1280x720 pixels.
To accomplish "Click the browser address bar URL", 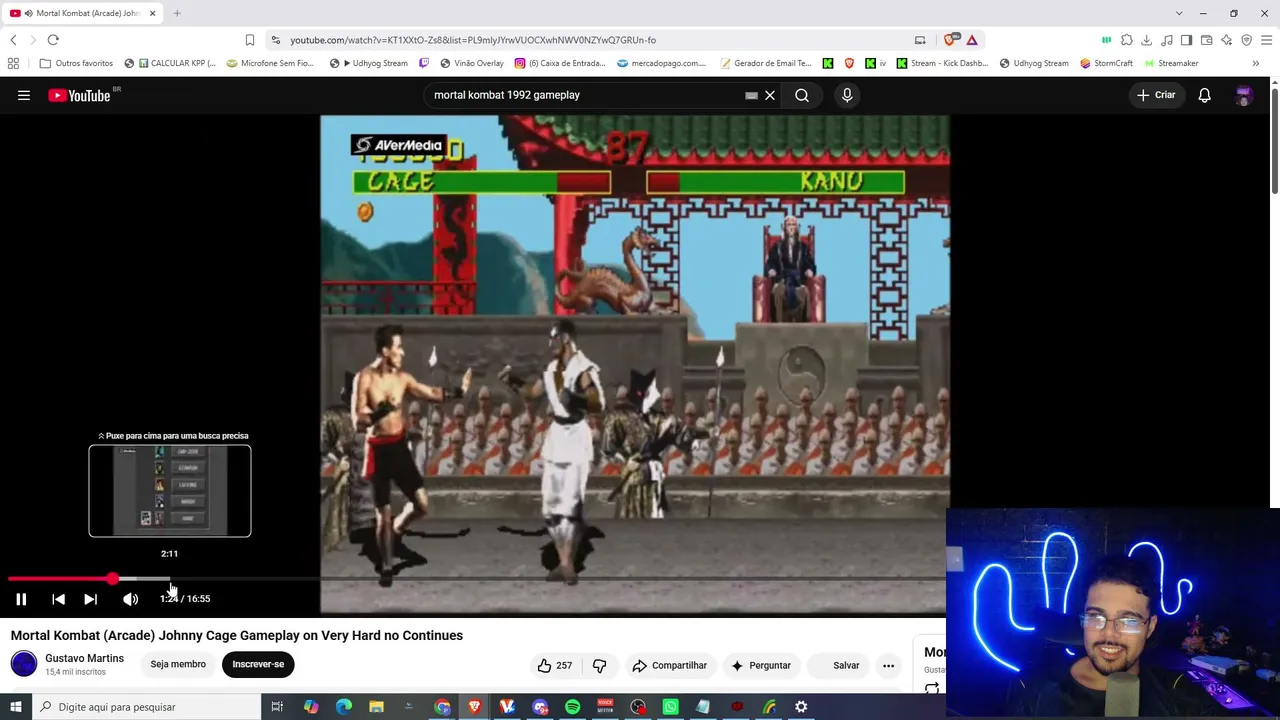I will (473, 40).
